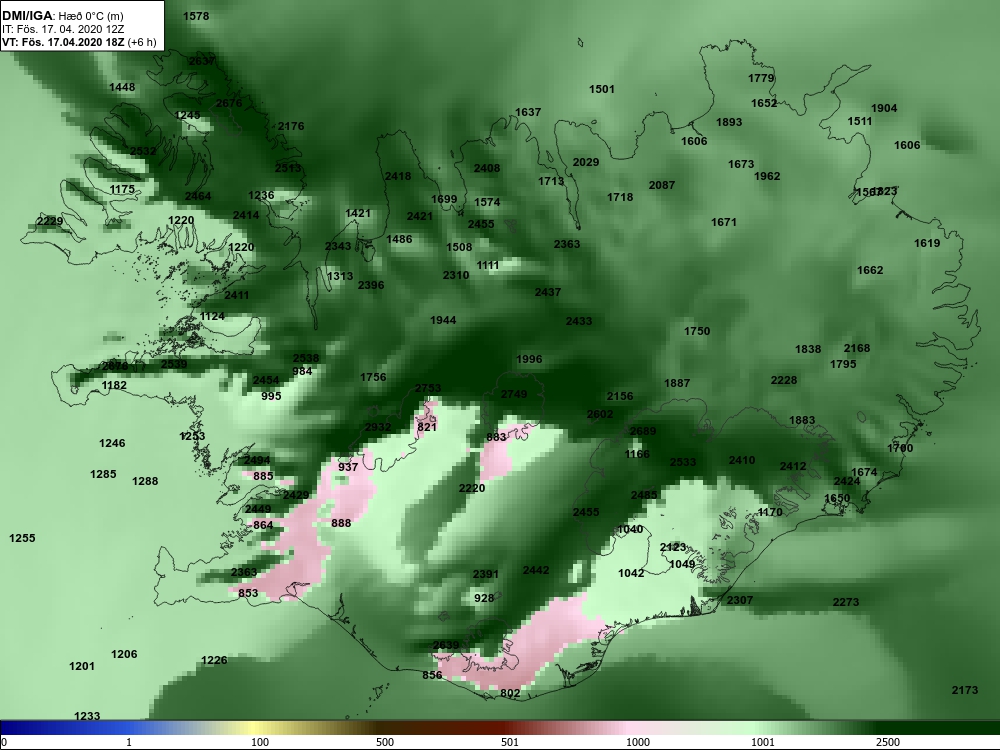Select the map value '1166'
This screenshot has height=750, width=1000.
(636, 454)
